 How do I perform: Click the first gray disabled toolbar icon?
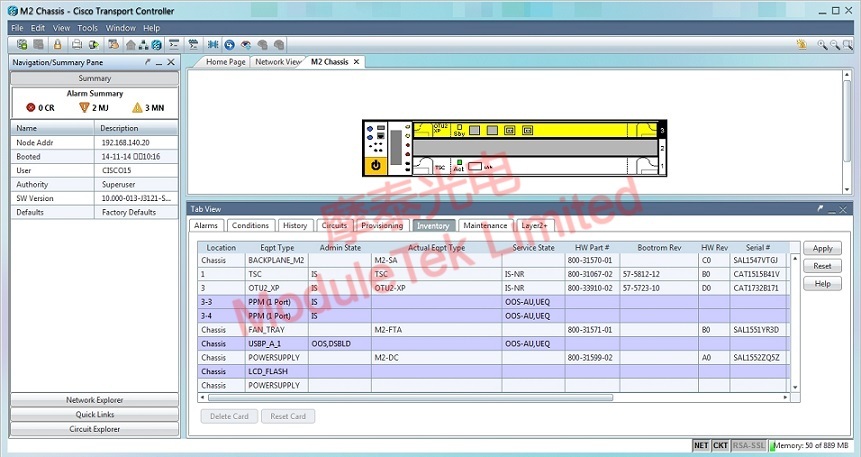262,44
